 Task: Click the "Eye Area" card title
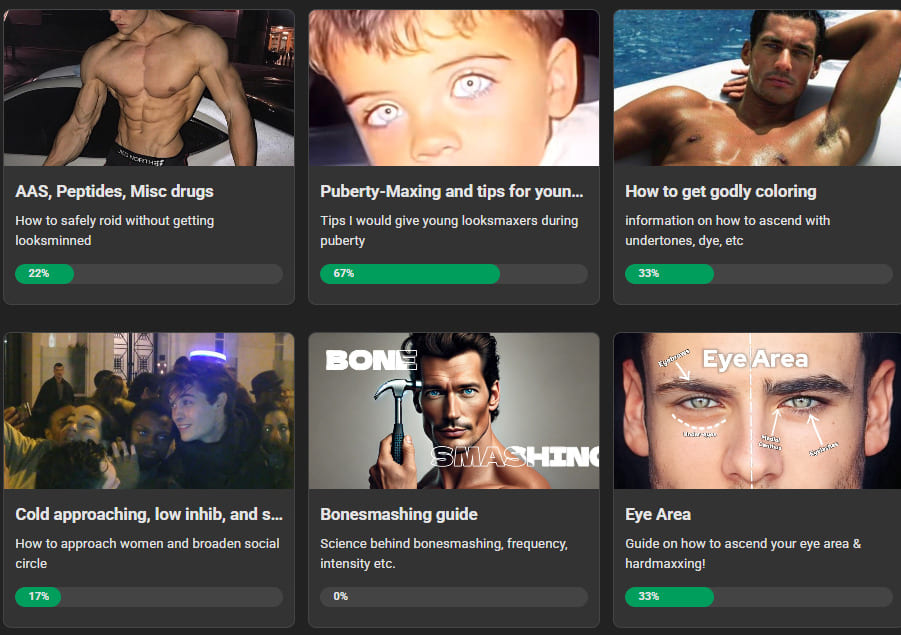click(x=658, y=514)
